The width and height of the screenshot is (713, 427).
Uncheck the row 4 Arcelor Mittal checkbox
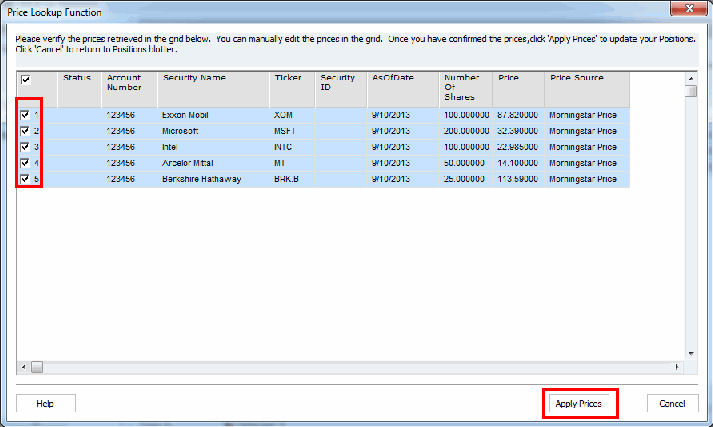tap(25, 163)
